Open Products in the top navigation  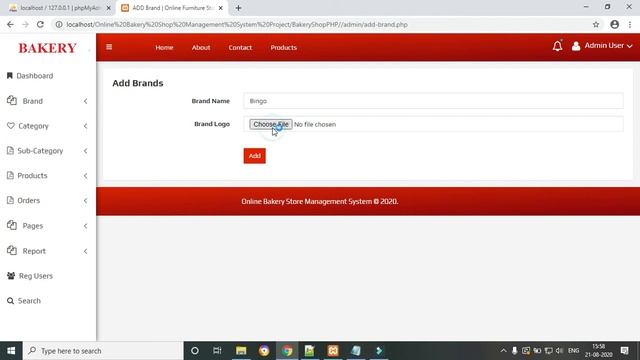pos(283,47)
